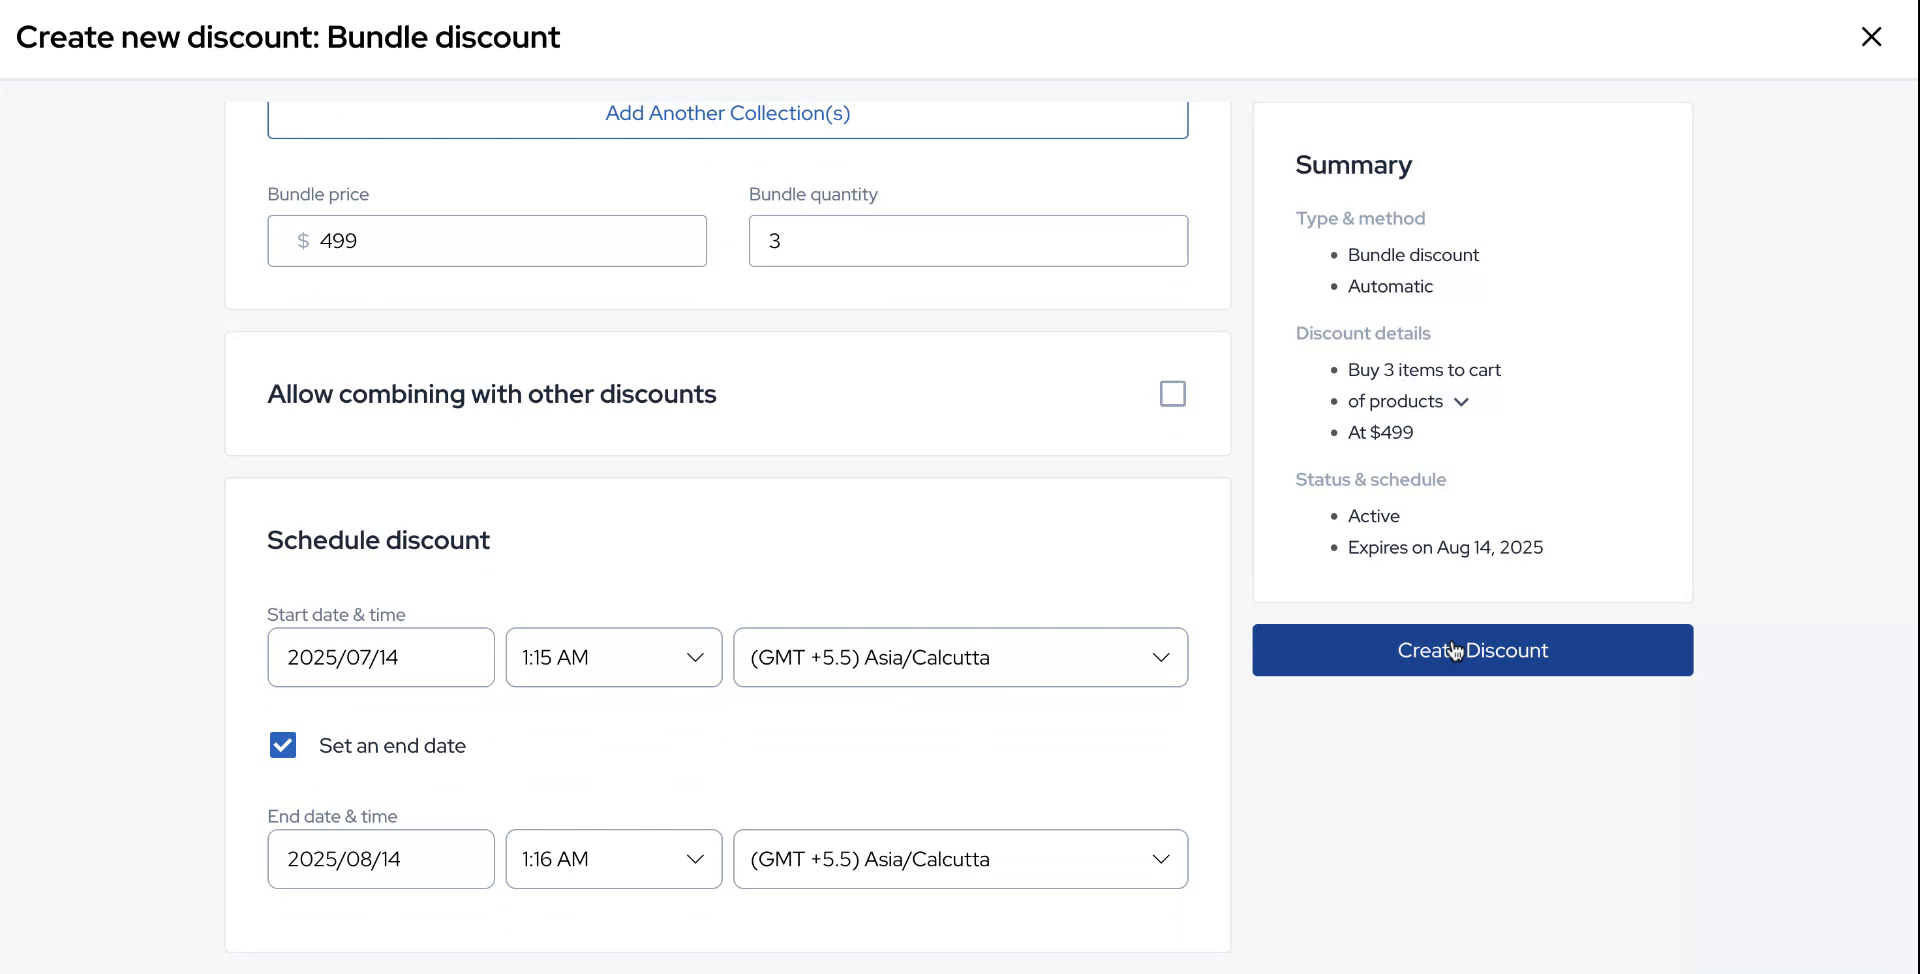Screen dimensions: 1920x974
Task: Click the Set an end date label
Action: point(392,746)
